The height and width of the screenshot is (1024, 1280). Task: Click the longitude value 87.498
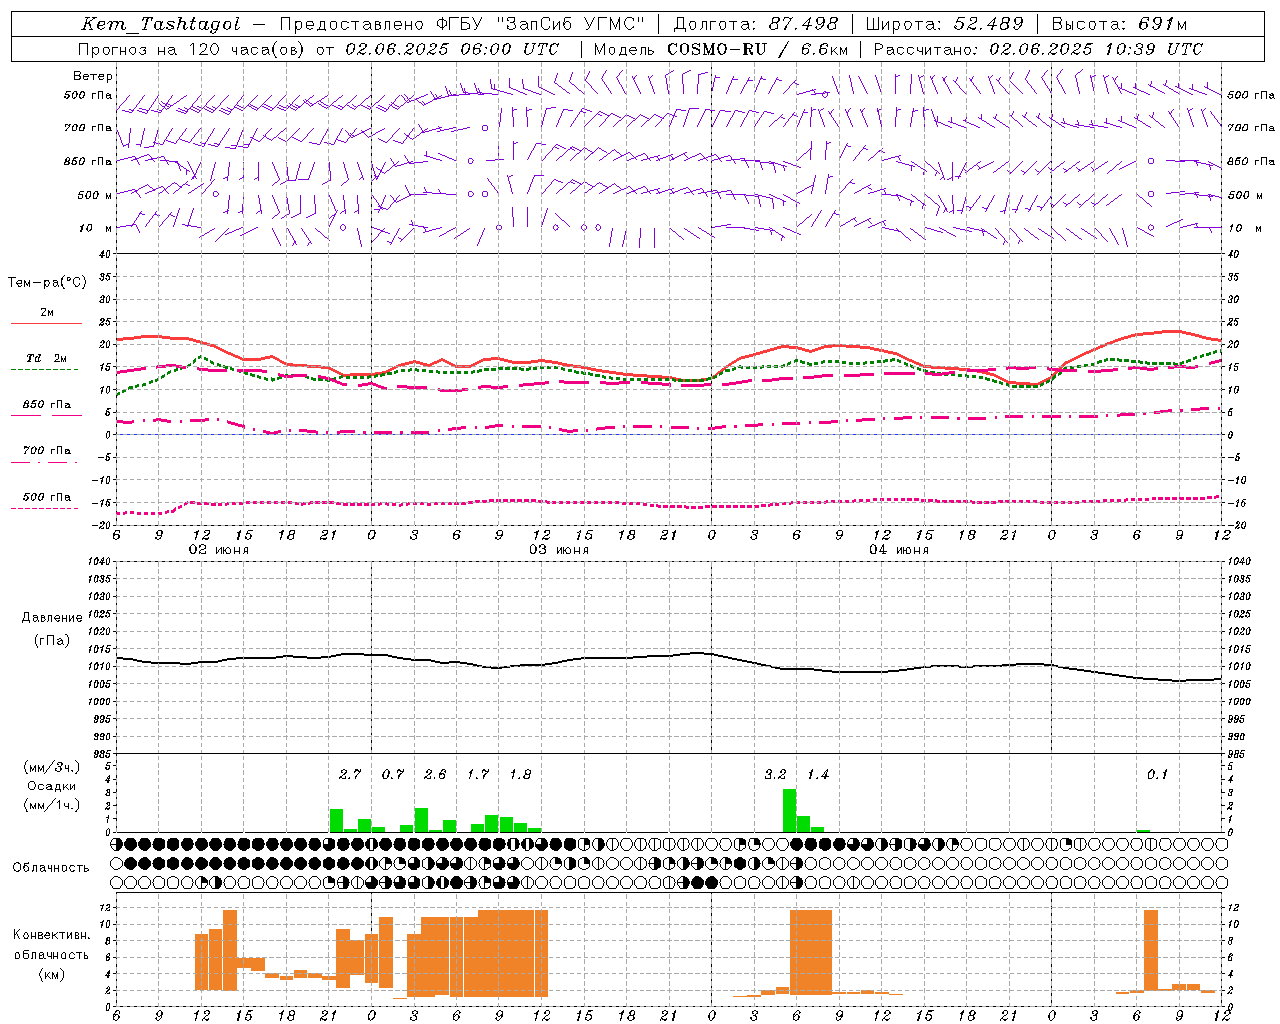point(804,24)
